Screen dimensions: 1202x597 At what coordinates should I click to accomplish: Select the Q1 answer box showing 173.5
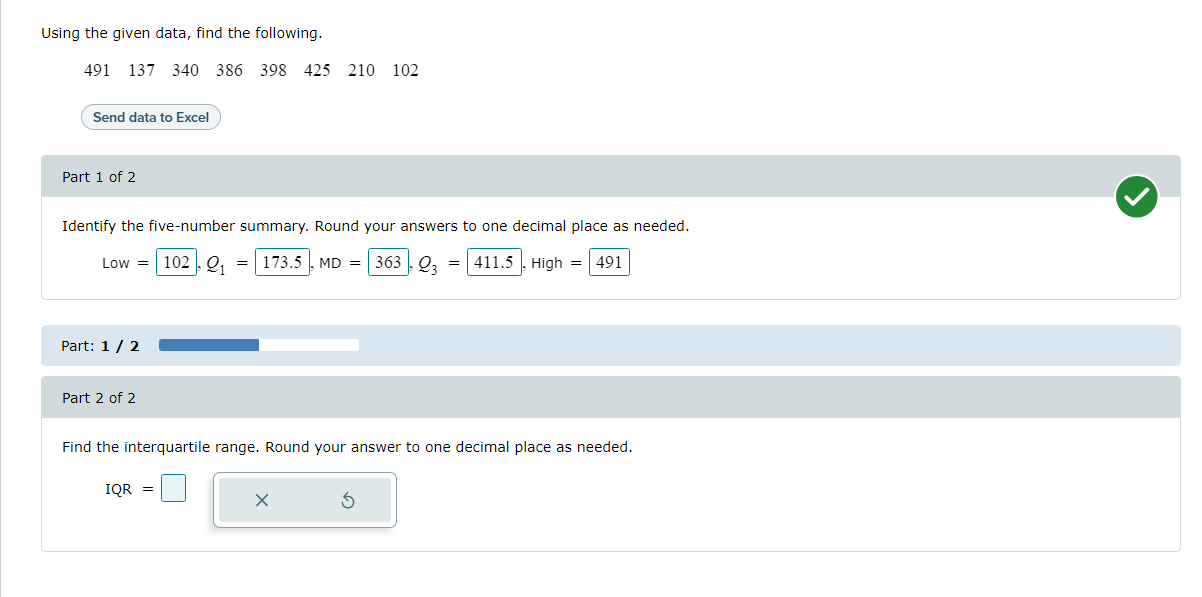click(281, 261)
